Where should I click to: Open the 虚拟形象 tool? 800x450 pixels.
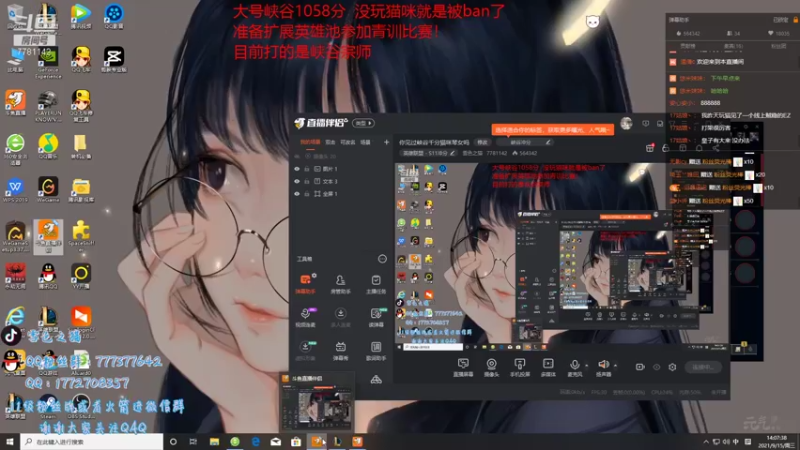pyautogui.click(x=305, y=351)
